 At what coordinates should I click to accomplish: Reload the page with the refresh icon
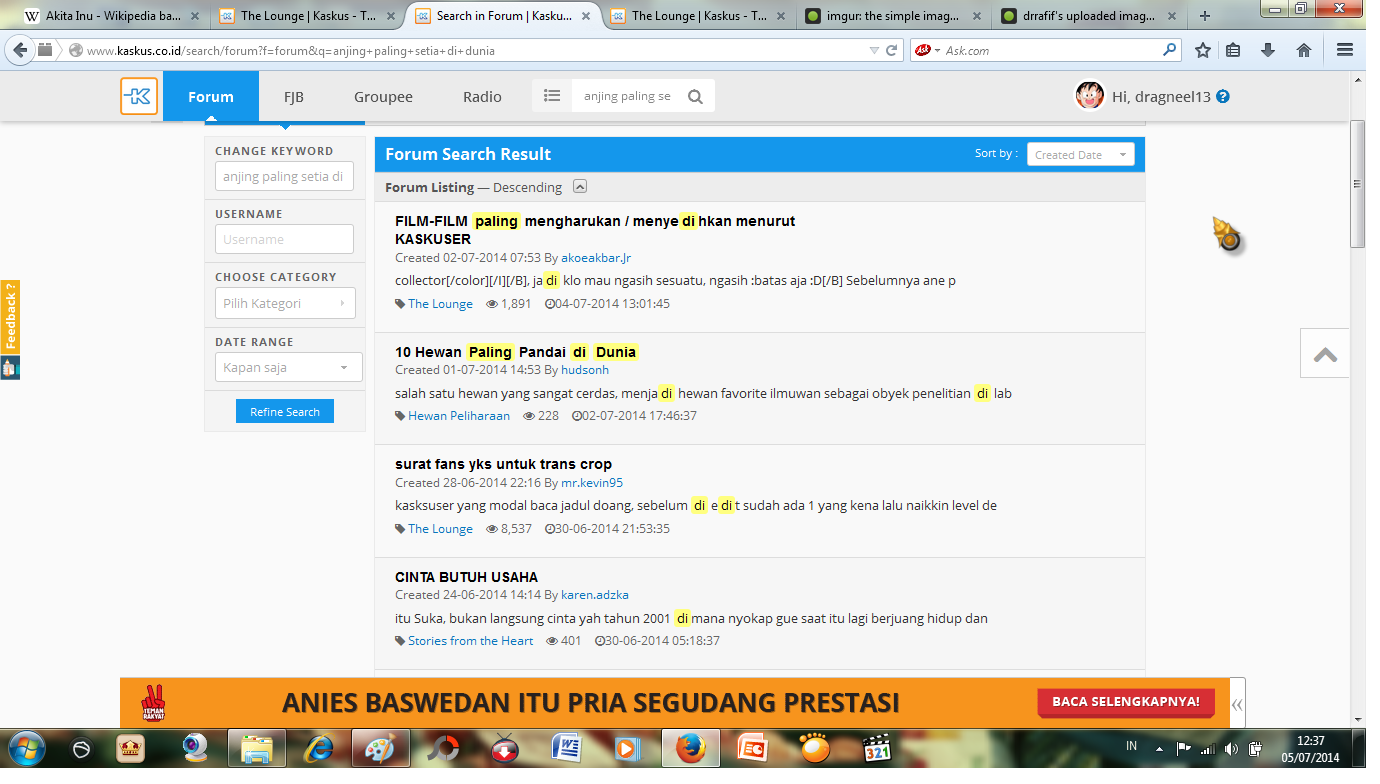click(892, 50)
